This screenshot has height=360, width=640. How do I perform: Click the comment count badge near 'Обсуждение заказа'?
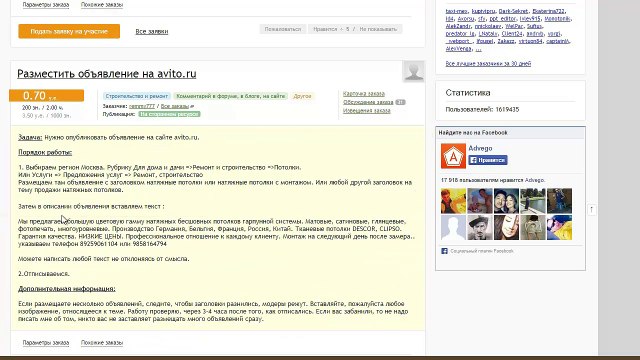400,102
